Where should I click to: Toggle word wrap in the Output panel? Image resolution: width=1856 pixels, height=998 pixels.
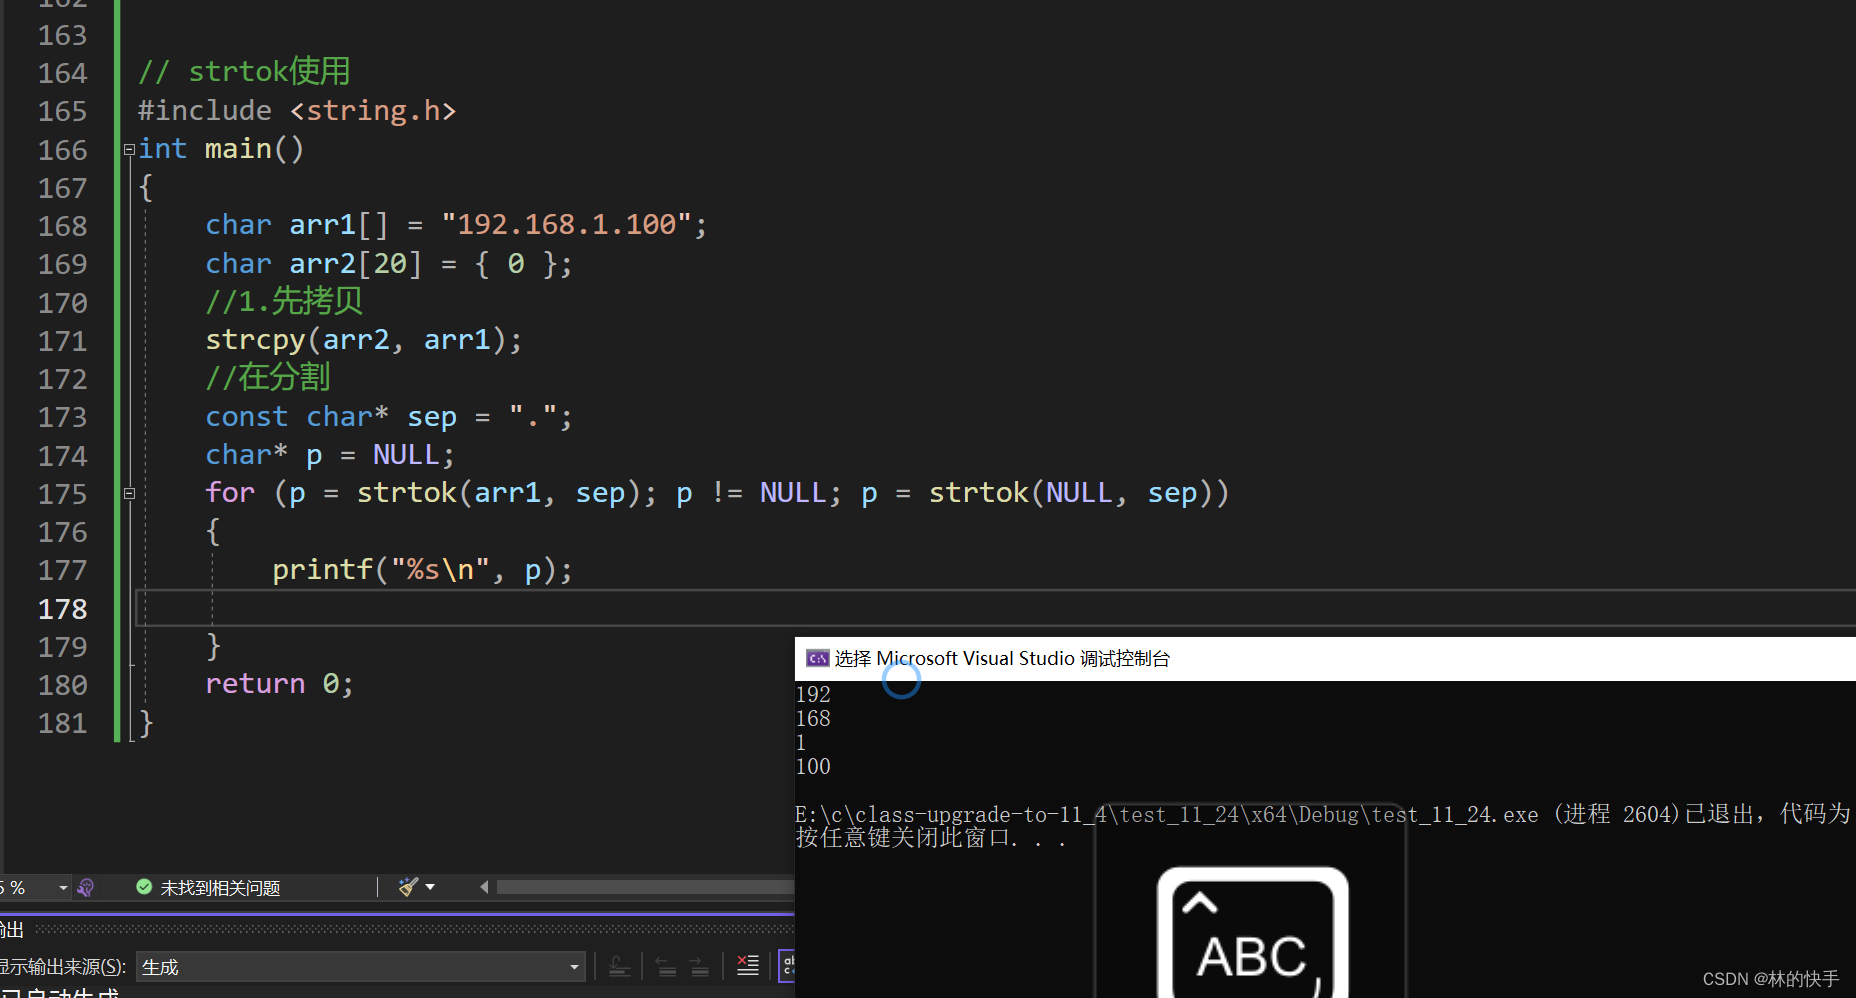pos(787,966)
